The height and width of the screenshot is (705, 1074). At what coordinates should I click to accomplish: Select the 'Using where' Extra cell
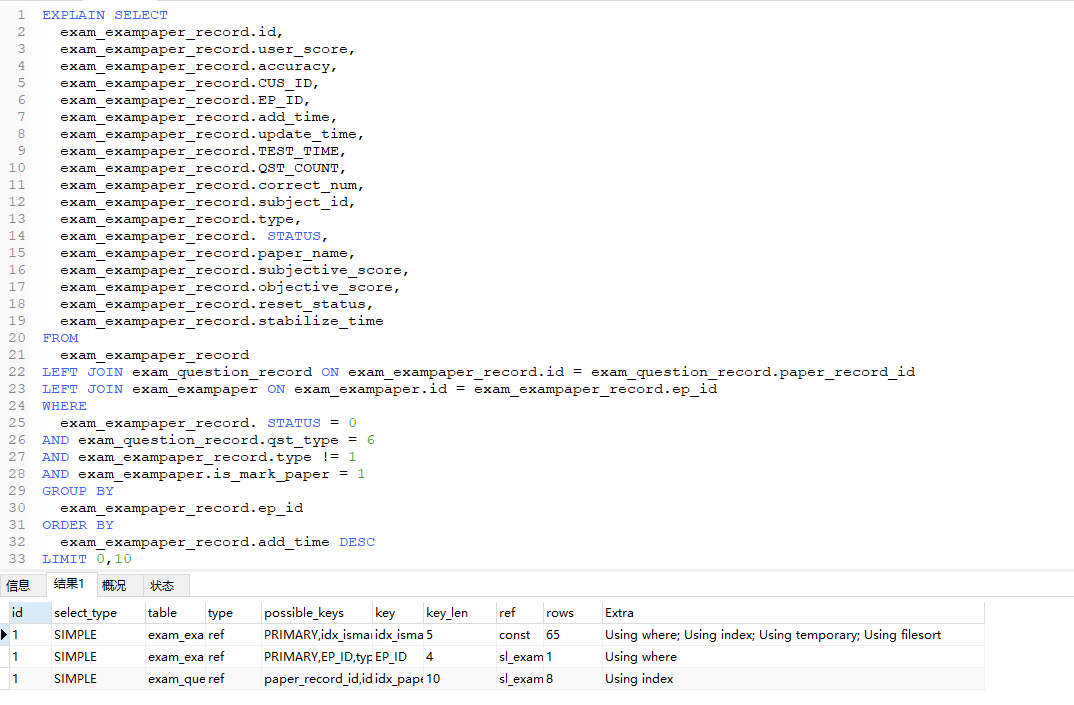click(x=793, y=656)
